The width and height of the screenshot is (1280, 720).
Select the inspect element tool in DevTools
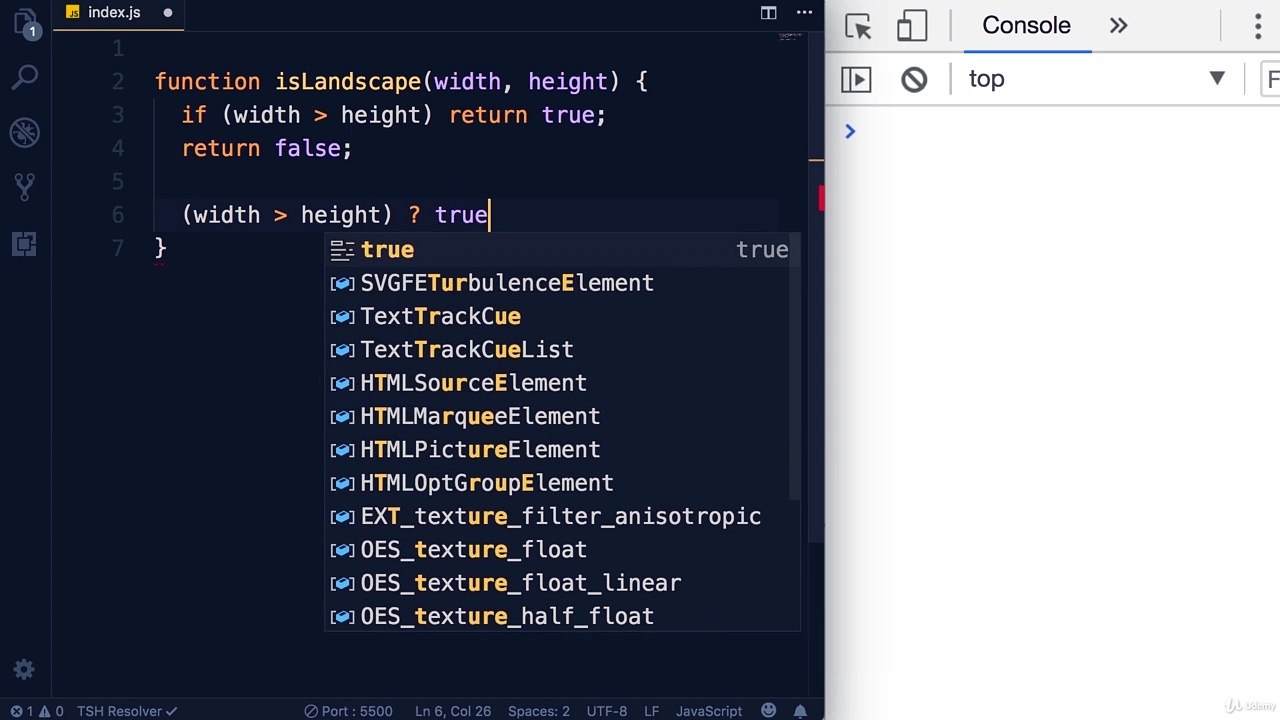point(858,26)
